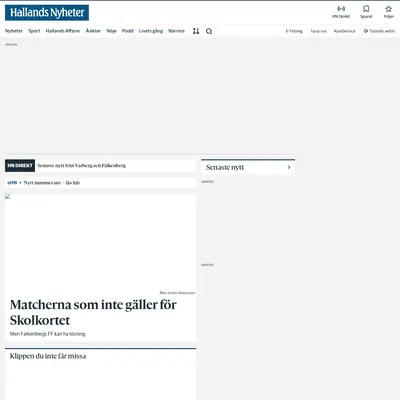Expand Senaste nytt with the chevron arrow
Image resolution: width=400 pixels, height=400 pixels.
(x=289, y=167)
